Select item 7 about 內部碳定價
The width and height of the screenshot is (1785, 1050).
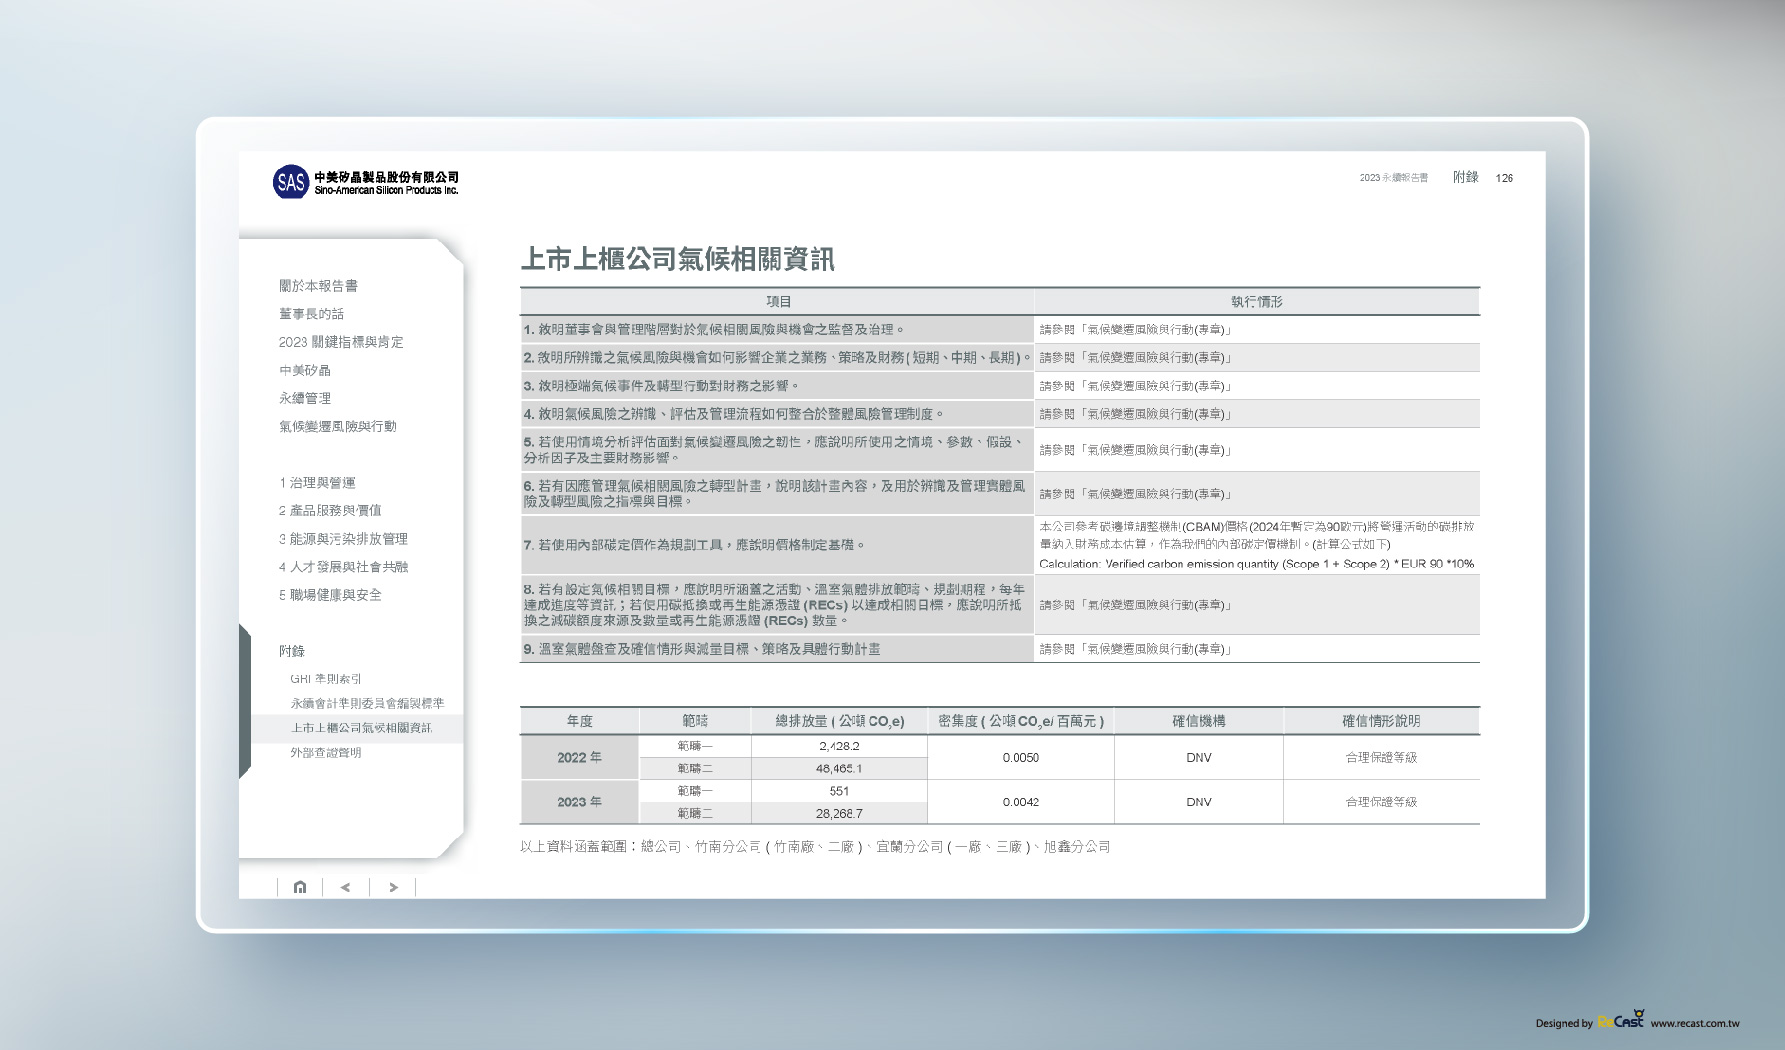[777, 545]
